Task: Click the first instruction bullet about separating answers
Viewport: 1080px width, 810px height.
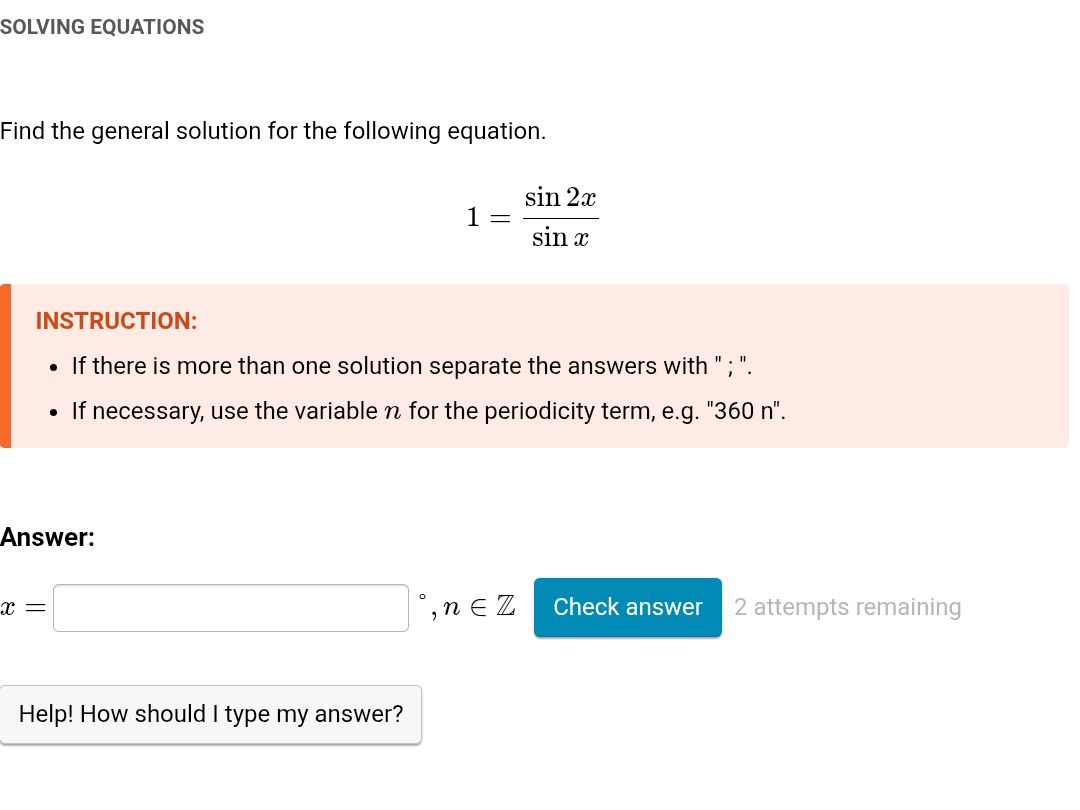Action: coord(411,366)
